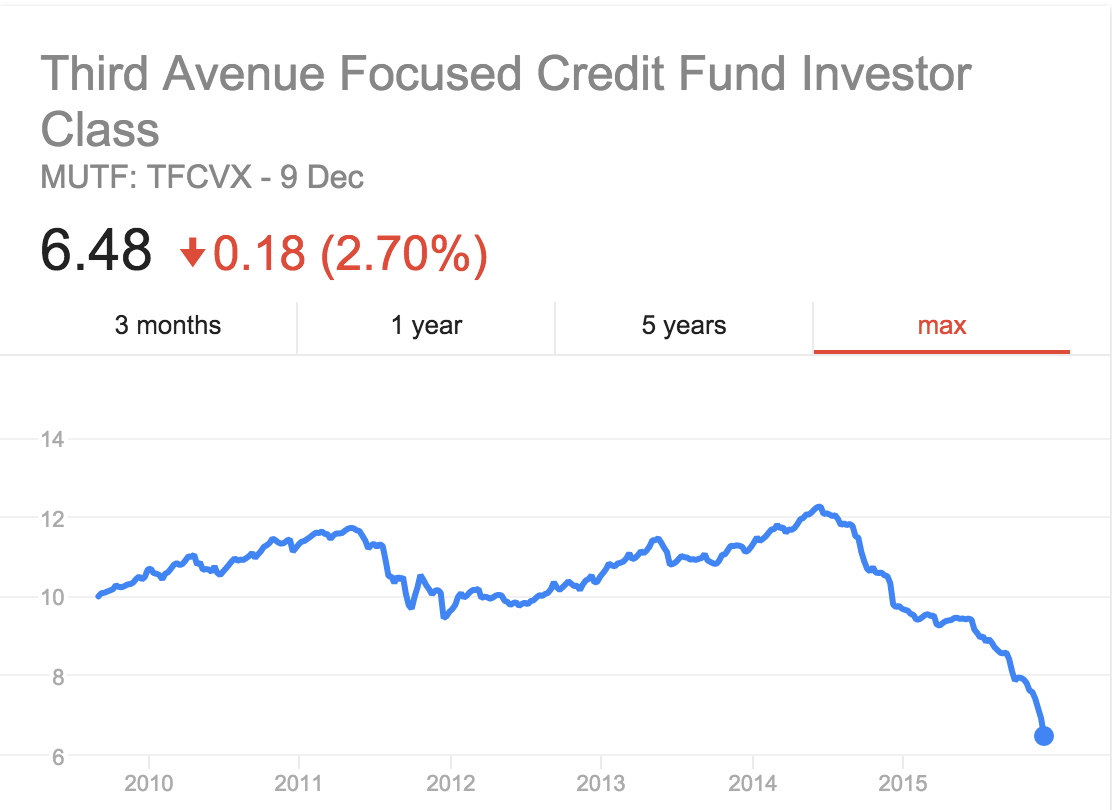Click the 2010 x-axis label
Viewport: 1112px width, 810px height.
149,782
